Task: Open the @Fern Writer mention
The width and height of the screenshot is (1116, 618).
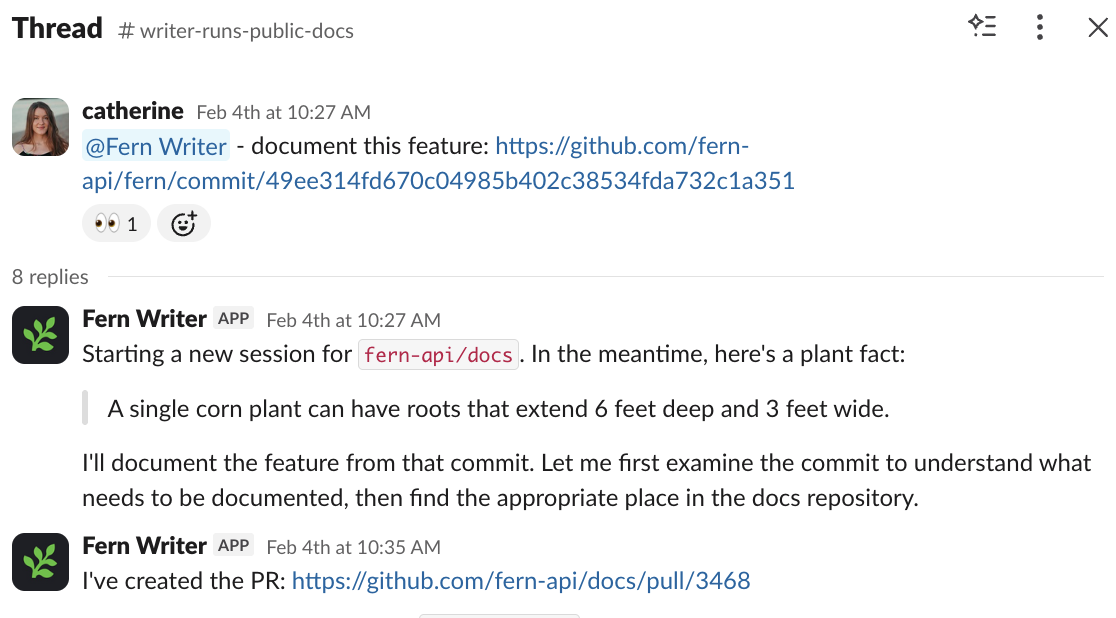Action: (x=155, y=146)
